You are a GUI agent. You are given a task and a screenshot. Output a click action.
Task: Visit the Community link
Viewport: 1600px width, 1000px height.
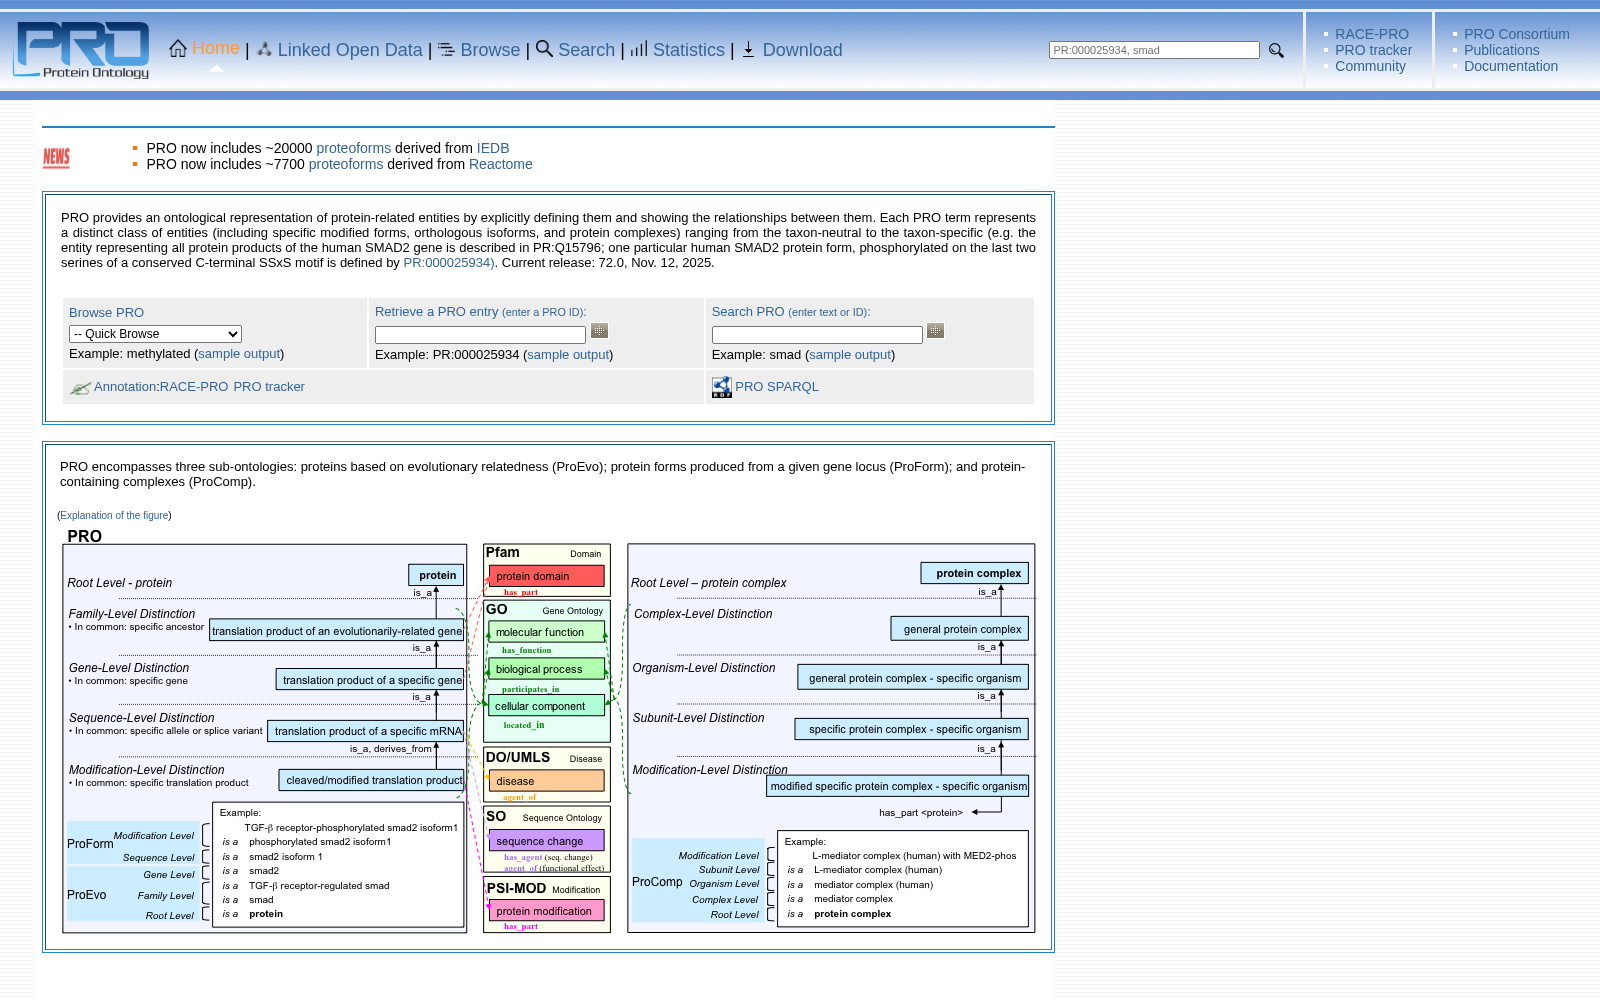click(x=1370, y=66)
